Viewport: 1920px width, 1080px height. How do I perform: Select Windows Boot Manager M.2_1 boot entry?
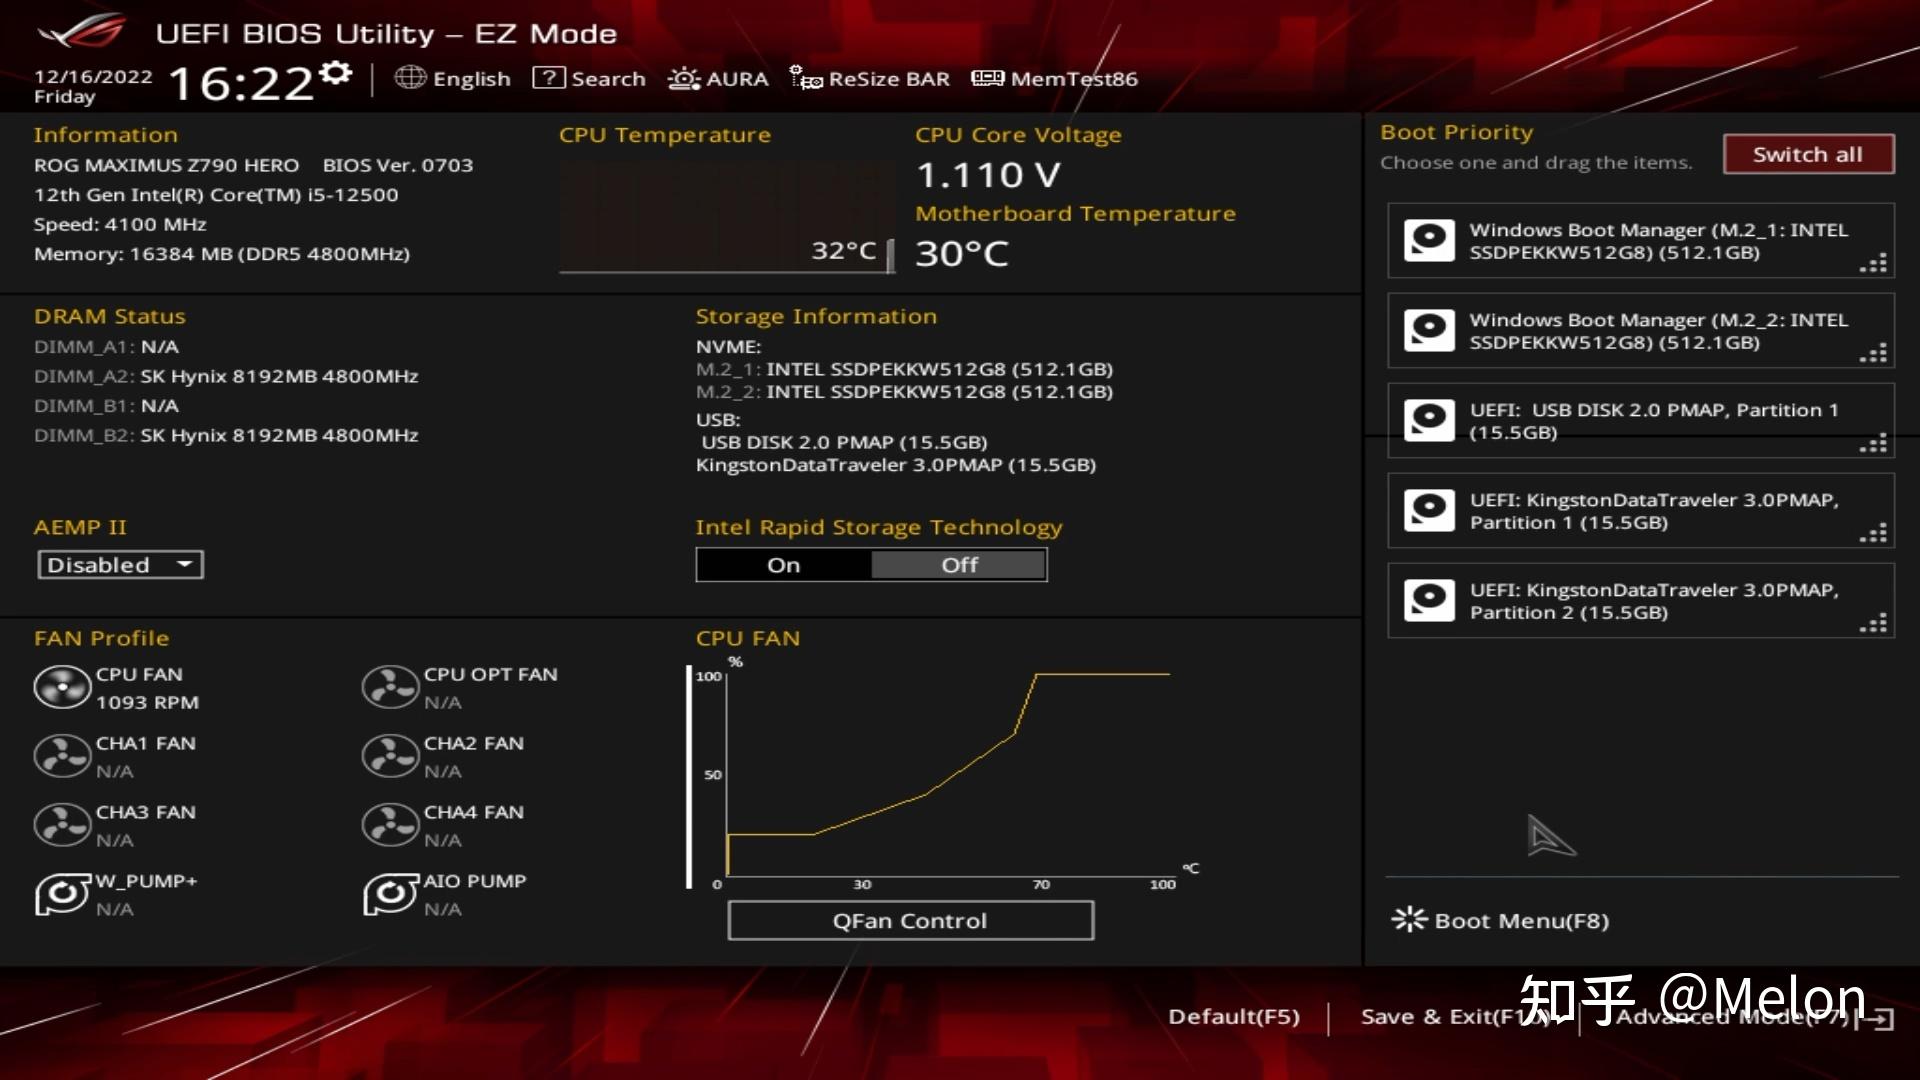[x=1640, y=241]
